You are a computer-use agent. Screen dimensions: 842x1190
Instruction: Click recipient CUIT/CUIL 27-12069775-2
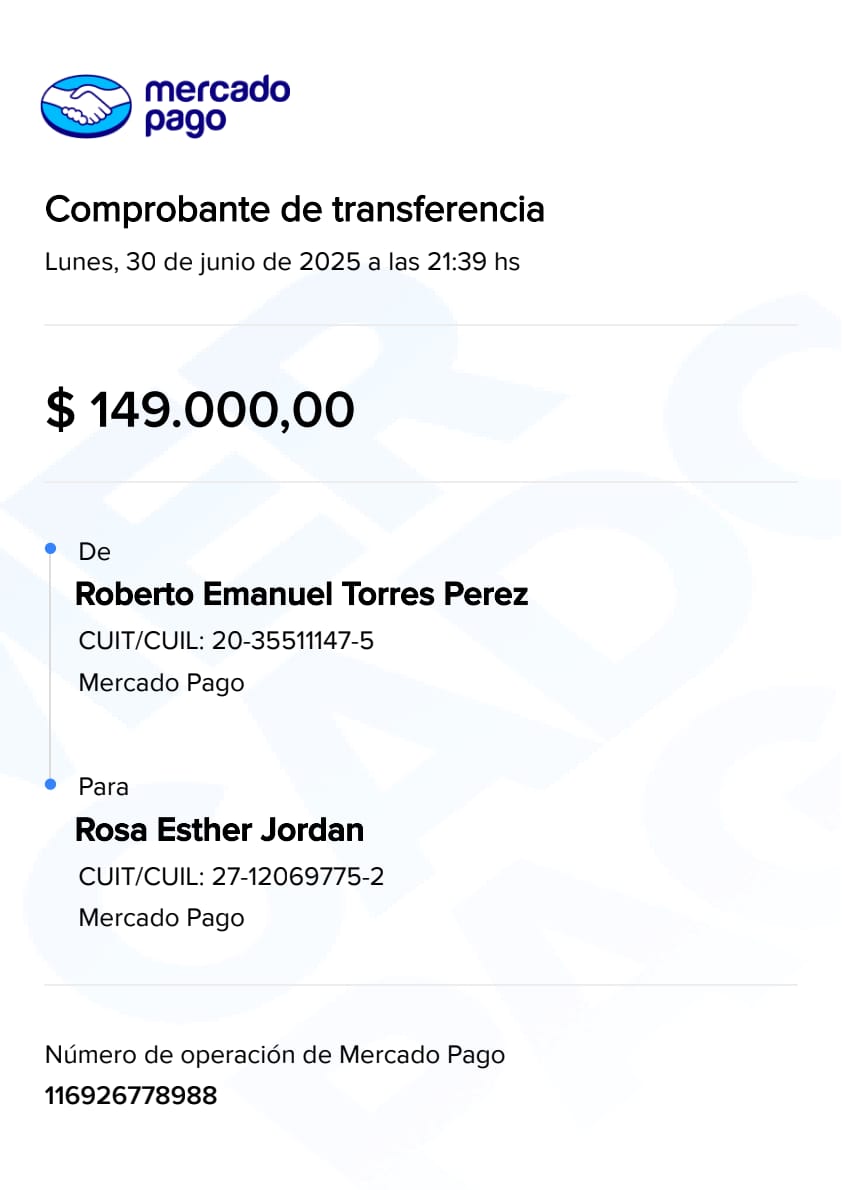point(231,877)
